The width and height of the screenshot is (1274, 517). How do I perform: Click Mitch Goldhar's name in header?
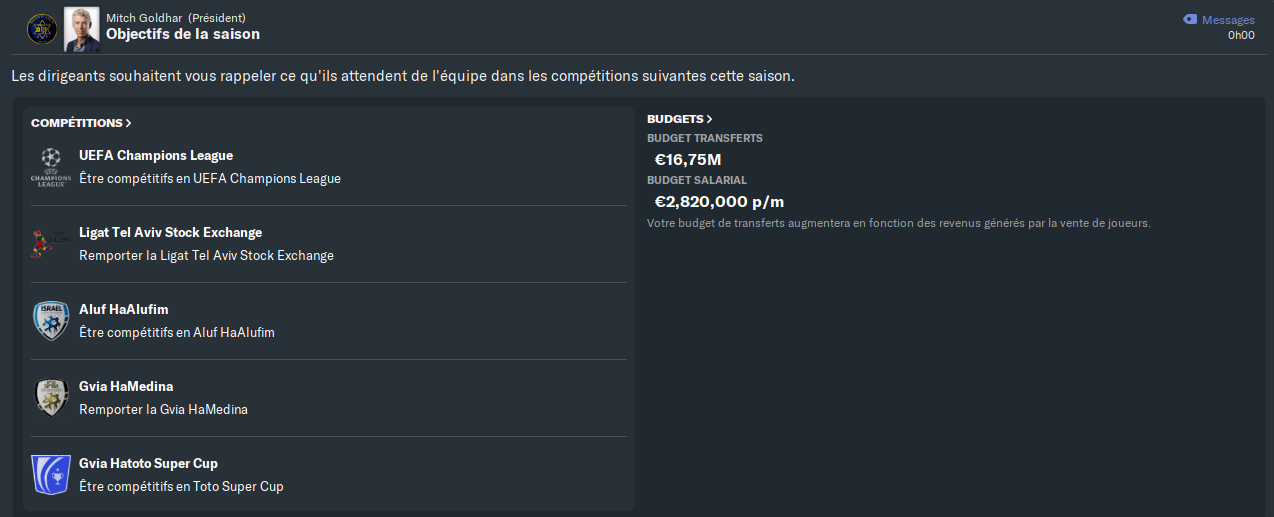[x=144, y=18]
